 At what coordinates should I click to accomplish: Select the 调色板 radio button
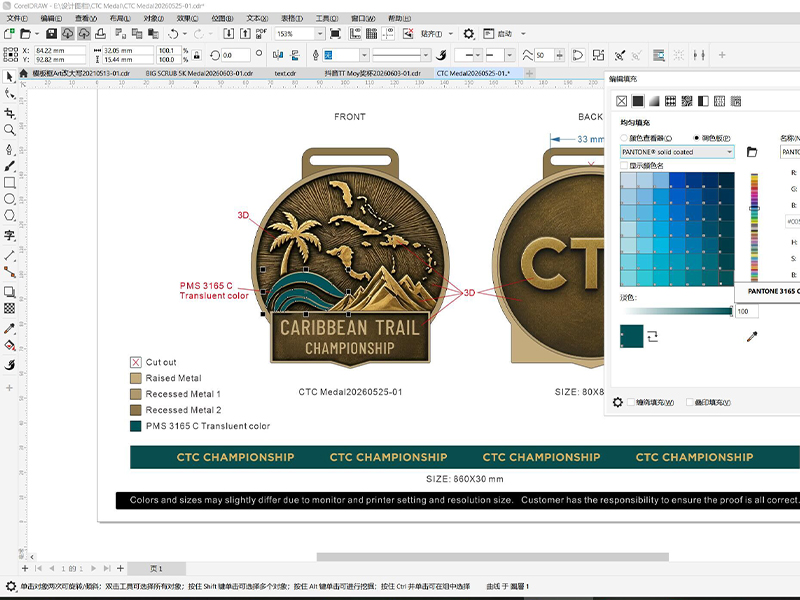(696, 138)
